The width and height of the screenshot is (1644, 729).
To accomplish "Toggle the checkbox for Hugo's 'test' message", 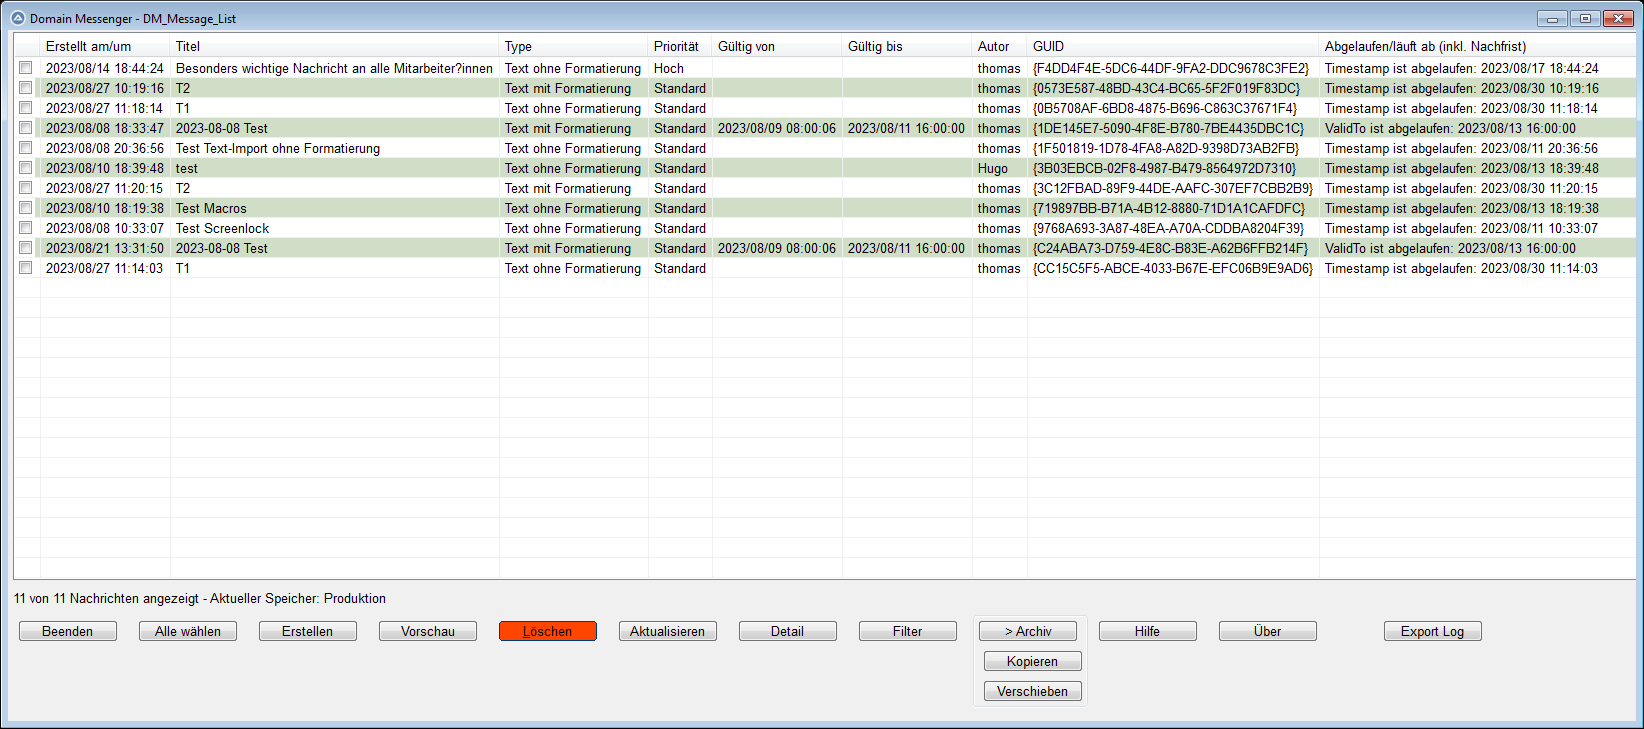I will (x=26, y=168).
